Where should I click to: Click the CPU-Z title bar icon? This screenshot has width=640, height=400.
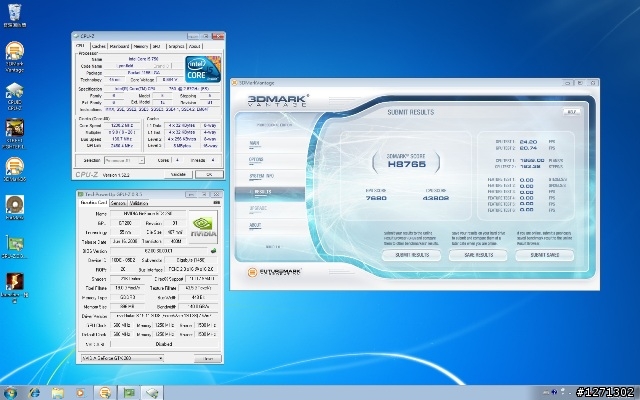tap(76, 36)
